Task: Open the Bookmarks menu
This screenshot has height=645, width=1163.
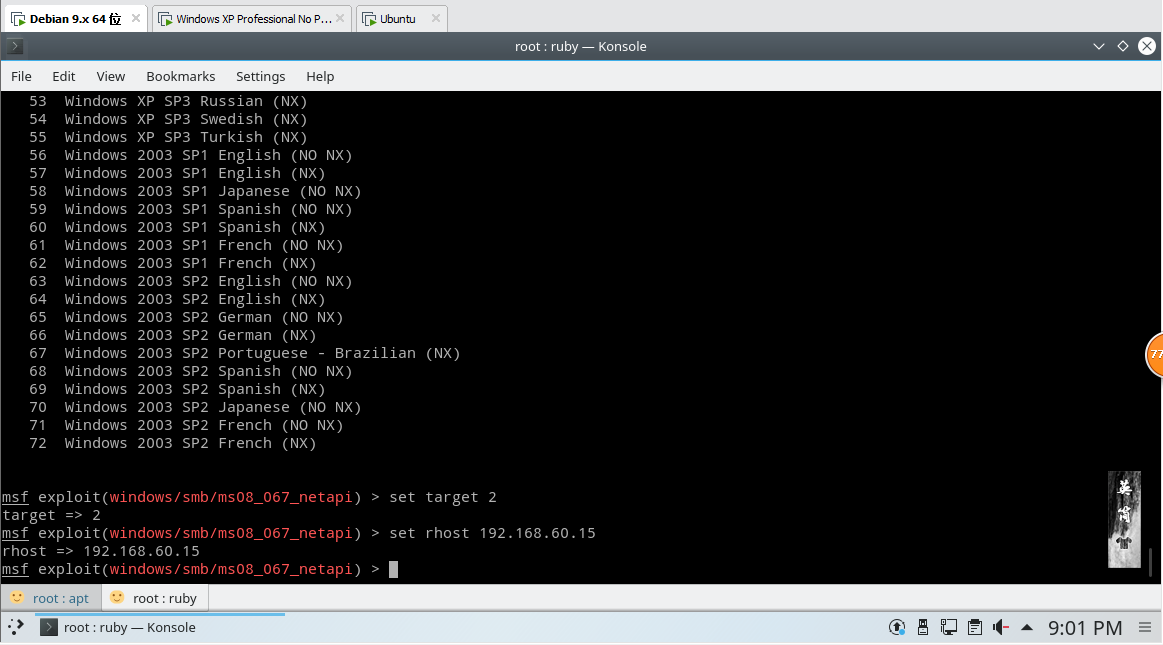Action: tap(180, 76)
